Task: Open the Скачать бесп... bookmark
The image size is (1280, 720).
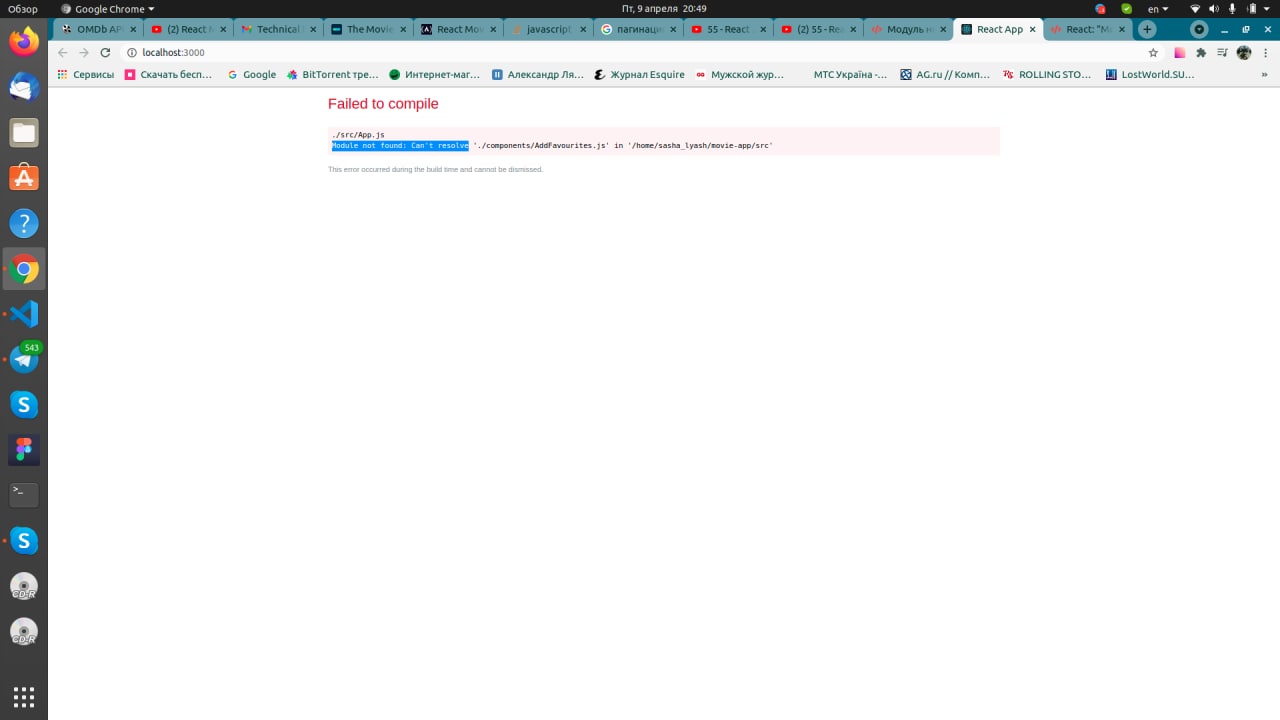Action: 168,74
